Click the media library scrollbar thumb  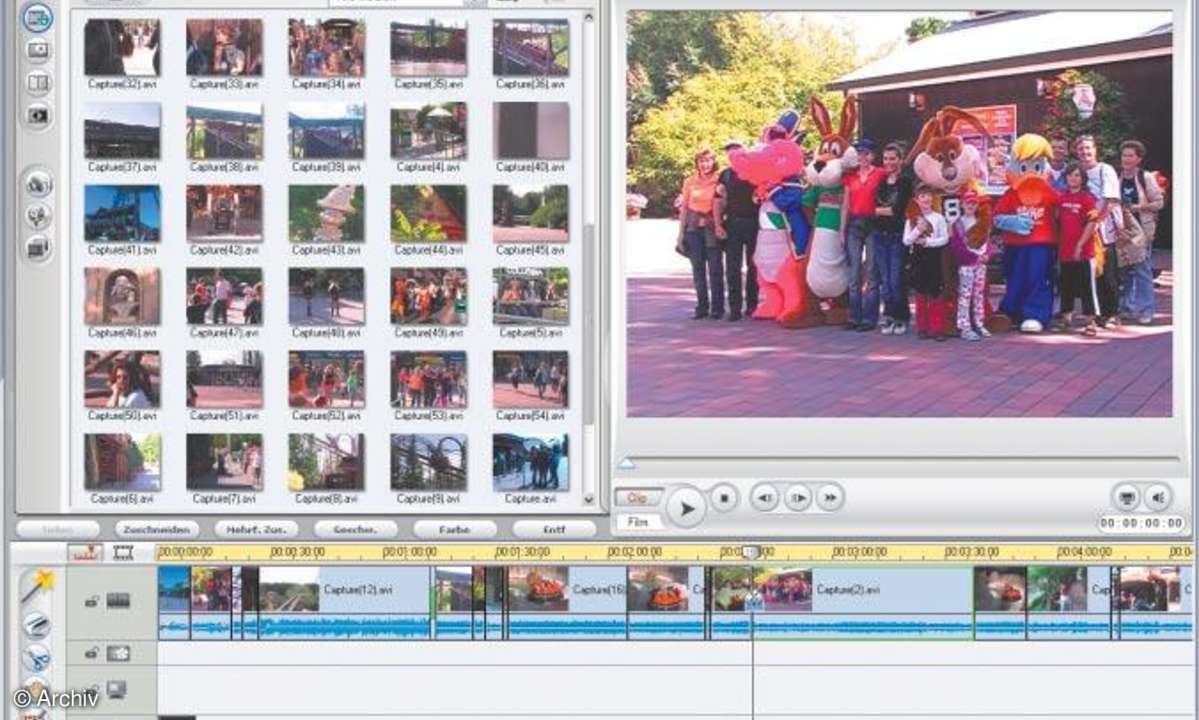588,324
